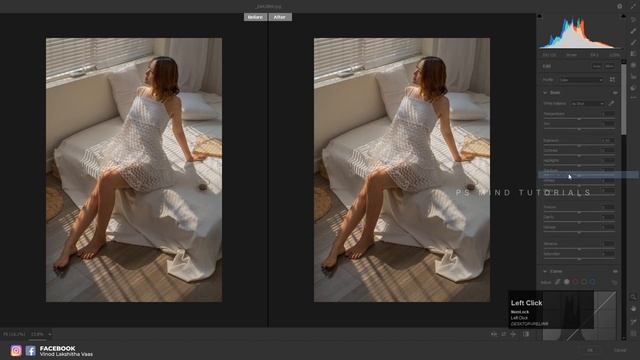Click the Before label tab
640x360 pixels.
click(x=255, y=17)
